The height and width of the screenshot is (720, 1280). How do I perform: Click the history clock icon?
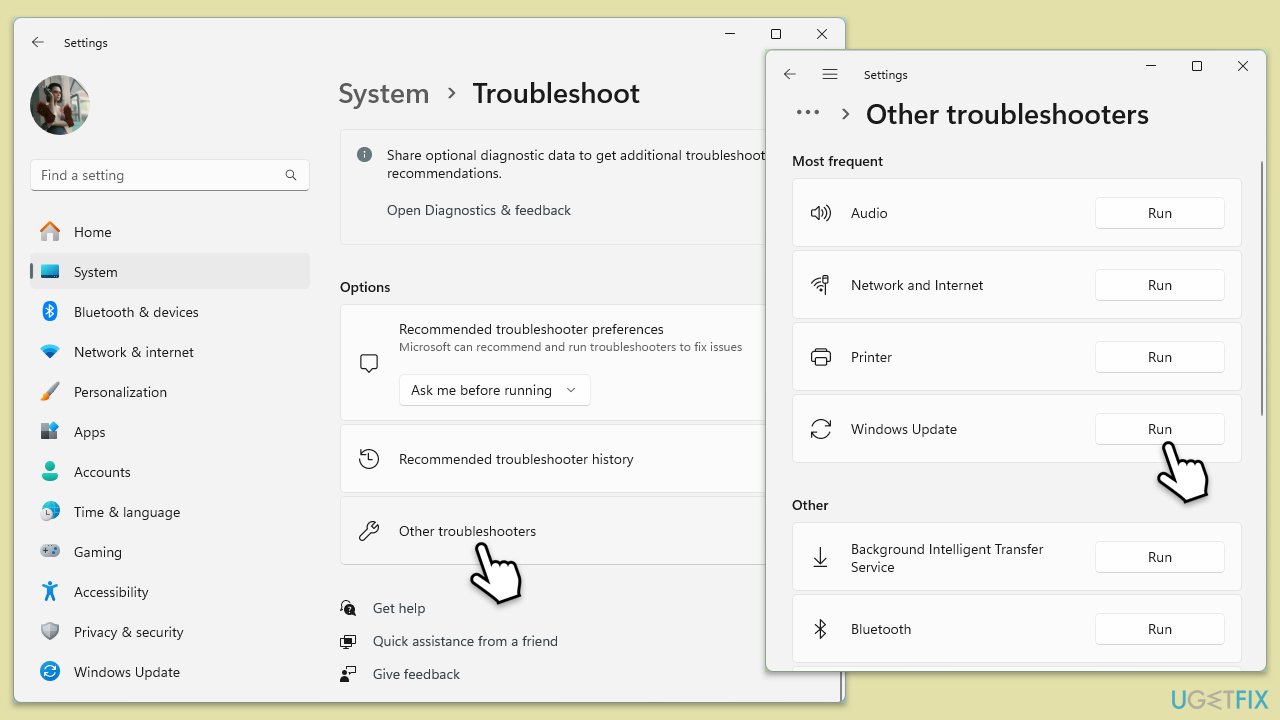click(x=369, y=459)
